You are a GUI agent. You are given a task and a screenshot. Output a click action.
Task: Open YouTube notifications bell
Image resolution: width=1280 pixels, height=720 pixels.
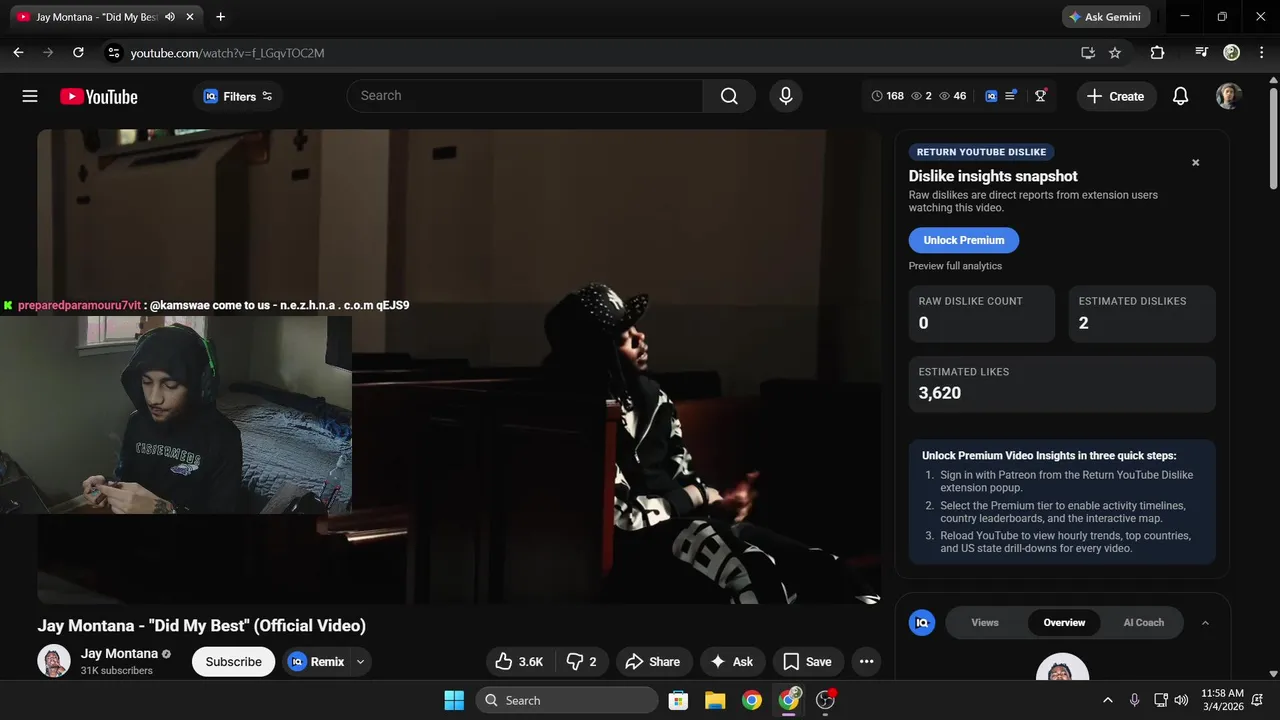[x=1180, y=96]
